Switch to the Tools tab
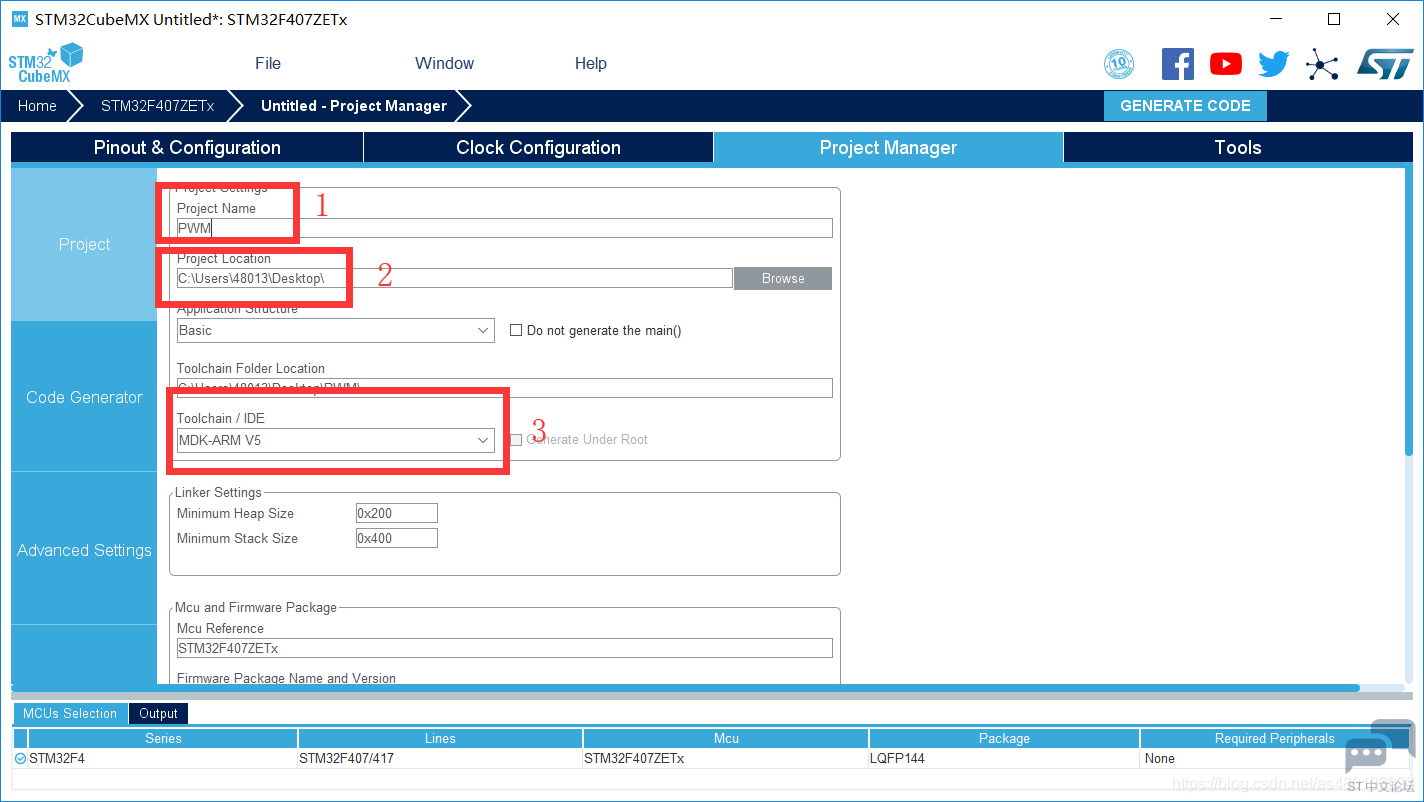 1238,147
